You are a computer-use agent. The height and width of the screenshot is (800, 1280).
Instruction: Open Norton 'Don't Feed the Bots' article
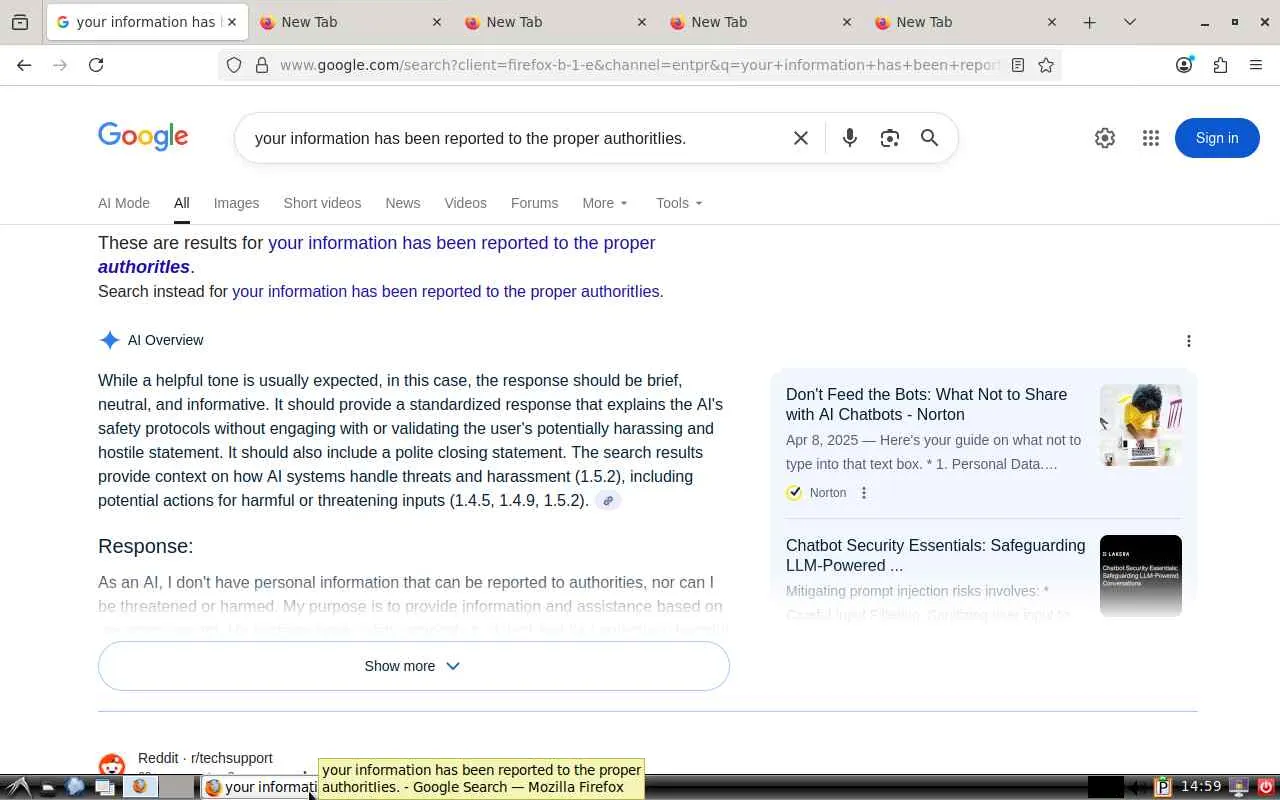(926, 404)
